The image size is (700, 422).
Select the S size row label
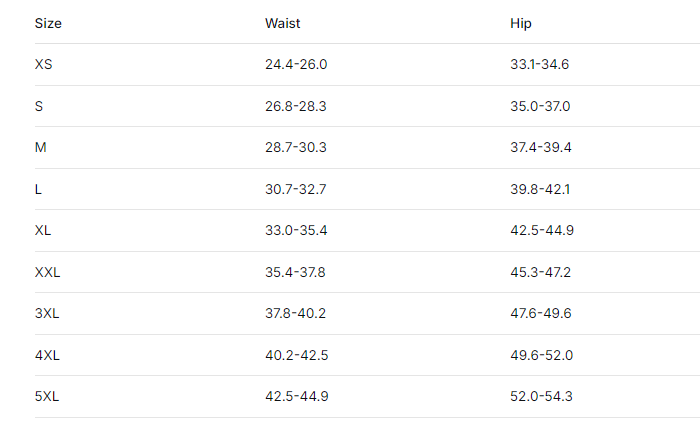pyautogui.click(x=39, y=106)
